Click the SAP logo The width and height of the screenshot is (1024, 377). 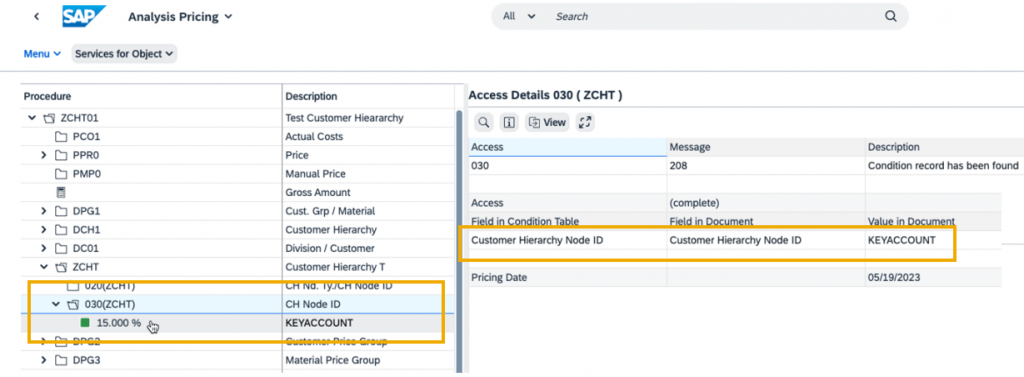[x=84, y=16]
